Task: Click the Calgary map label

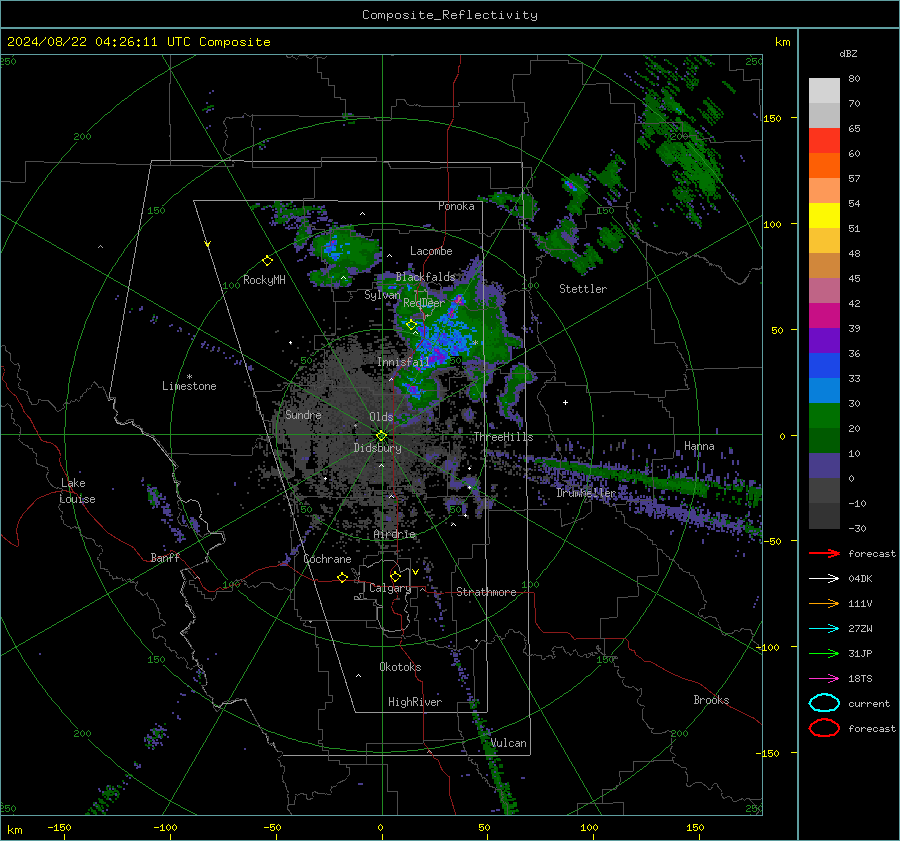Action: (x=390, y=588)
